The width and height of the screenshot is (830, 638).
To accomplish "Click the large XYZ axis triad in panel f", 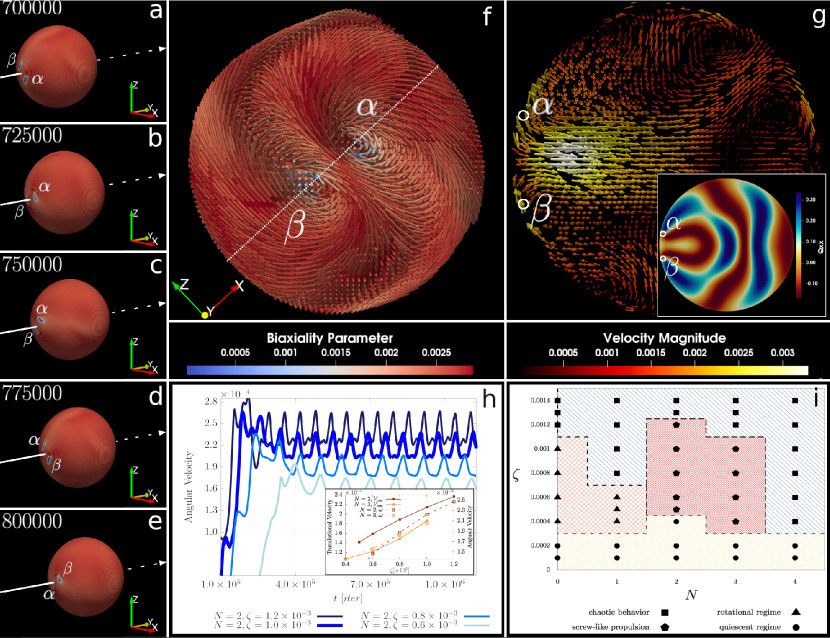I will pos(207,298).
